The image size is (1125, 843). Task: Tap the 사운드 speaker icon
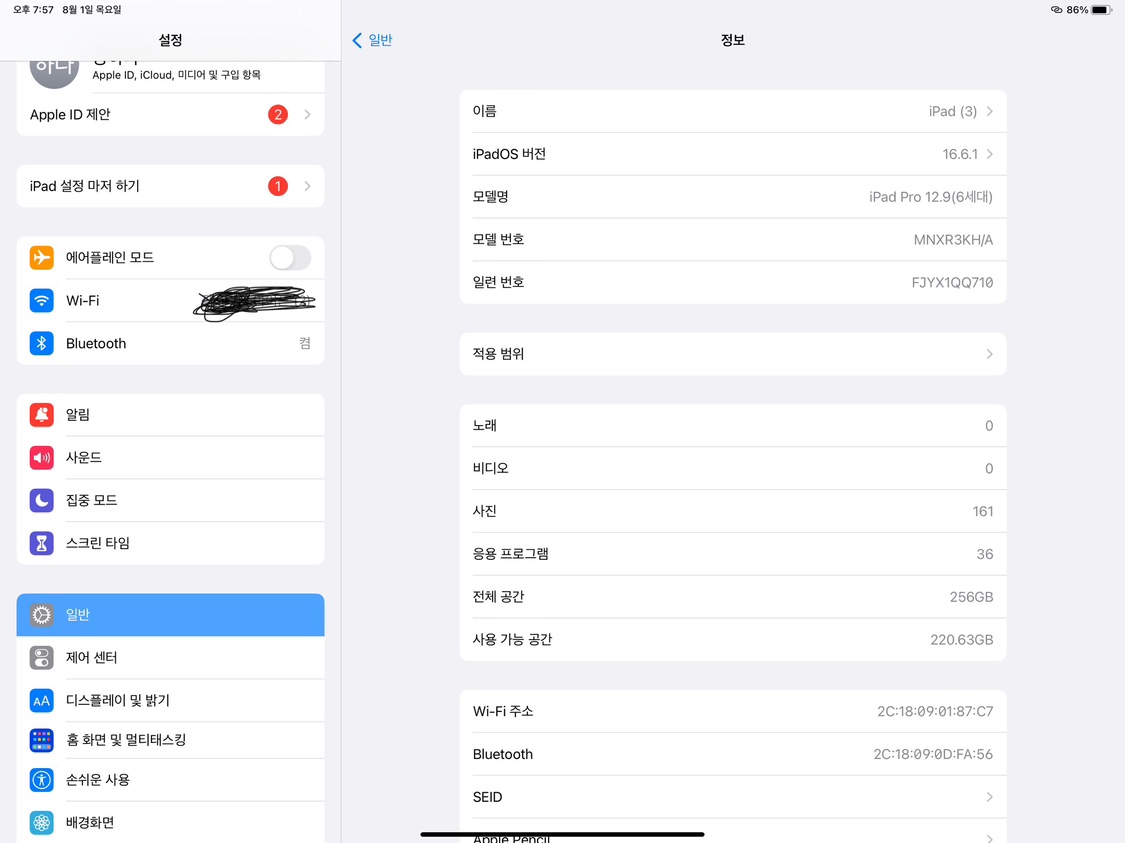coord(41,458)
